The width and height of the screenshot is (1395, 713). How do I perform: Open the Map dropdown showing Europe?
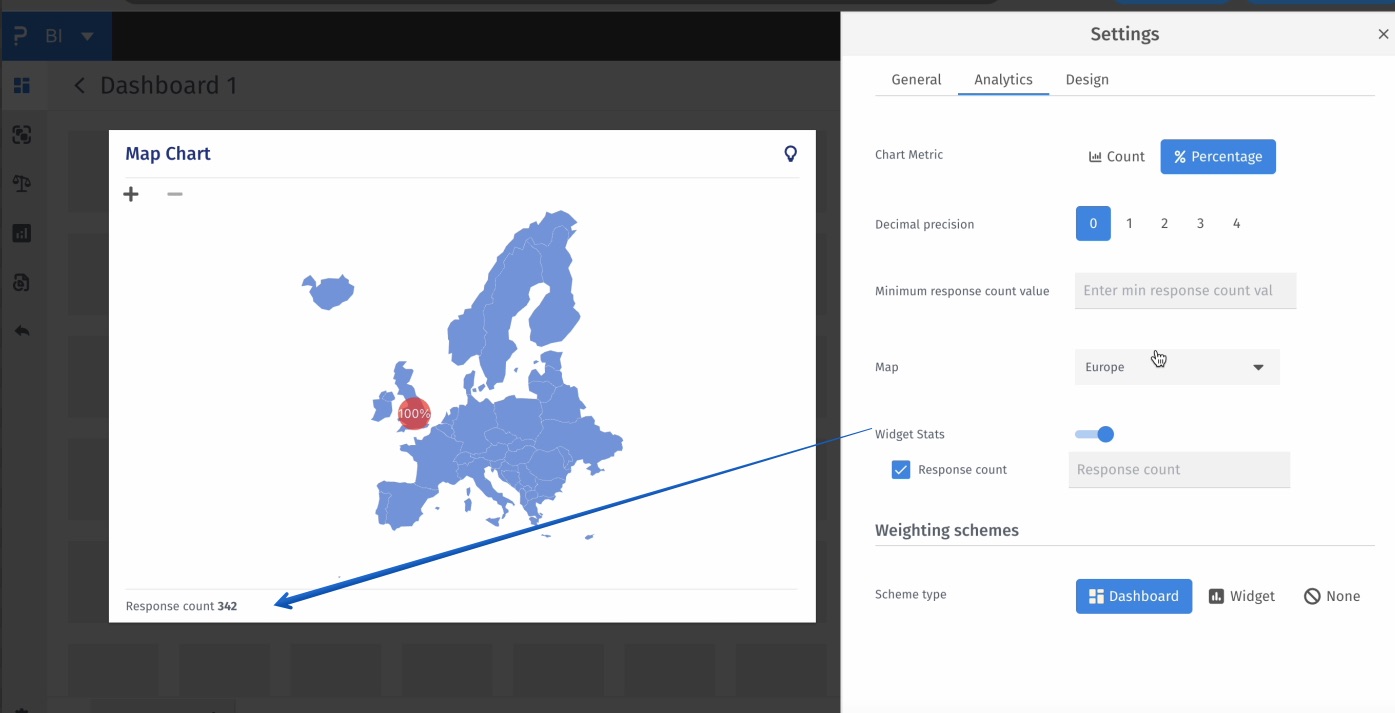click(1177, 367)
